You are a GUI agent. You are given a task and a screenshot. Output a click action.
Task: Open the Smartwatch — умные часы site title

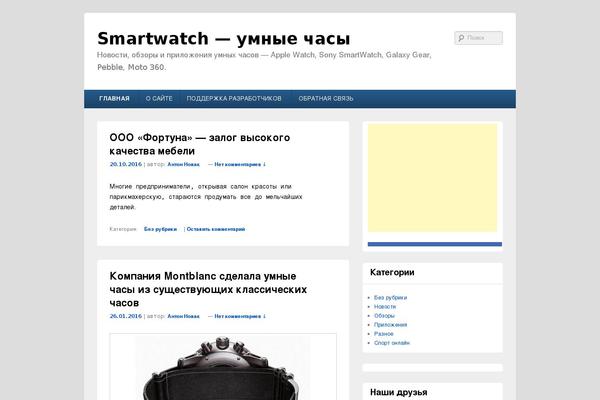223,39
